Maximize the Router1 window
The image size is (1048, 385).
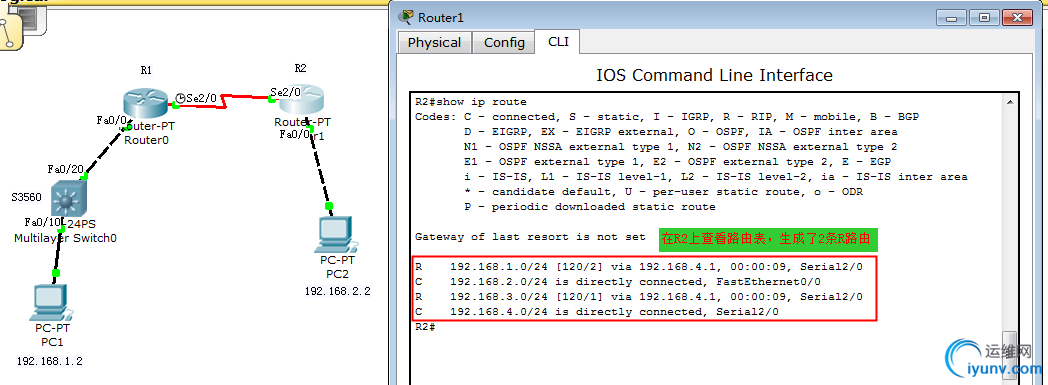click(x=984, y=18)
